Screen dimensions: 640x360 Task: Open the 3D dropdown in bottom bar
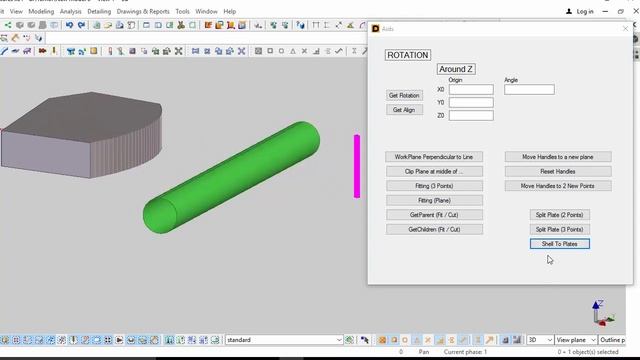click(x=540, y=340)
